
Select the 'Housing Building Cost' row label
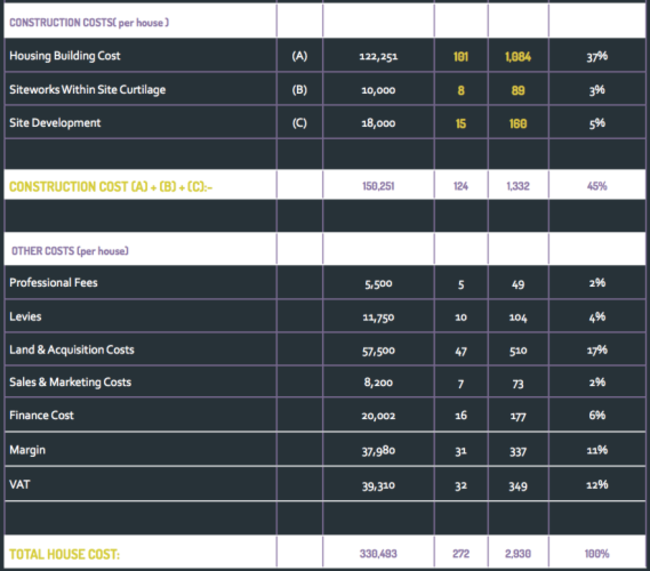pyautogui.click(x=65, y=56)
